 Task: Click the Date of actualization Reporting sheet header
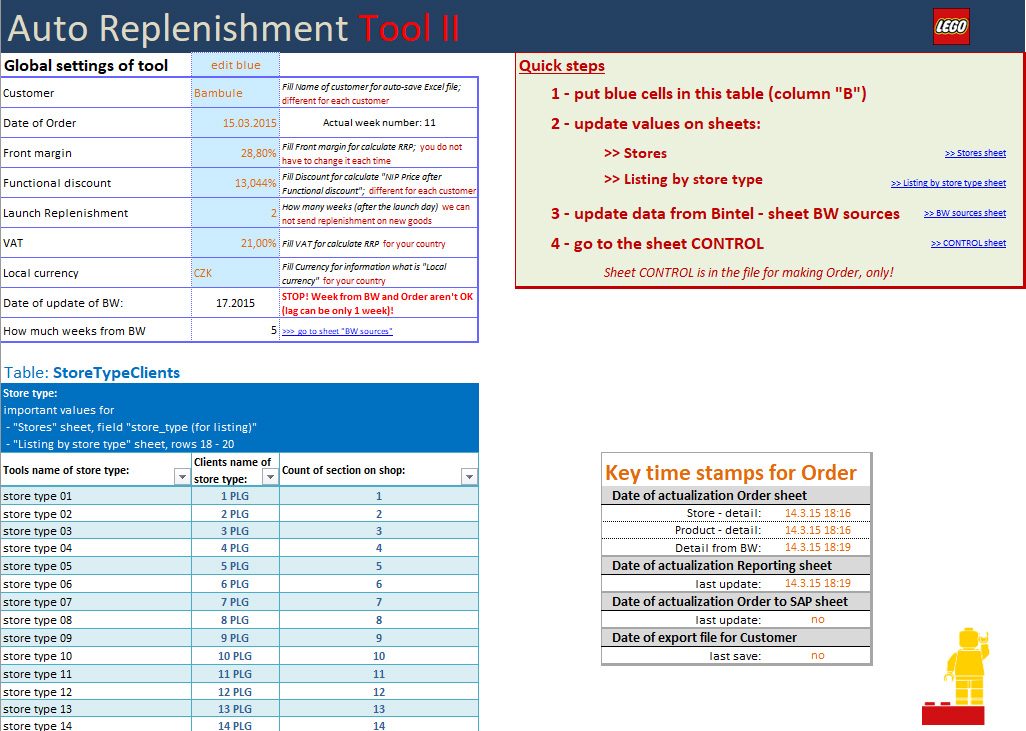click(x=722, y=565)
